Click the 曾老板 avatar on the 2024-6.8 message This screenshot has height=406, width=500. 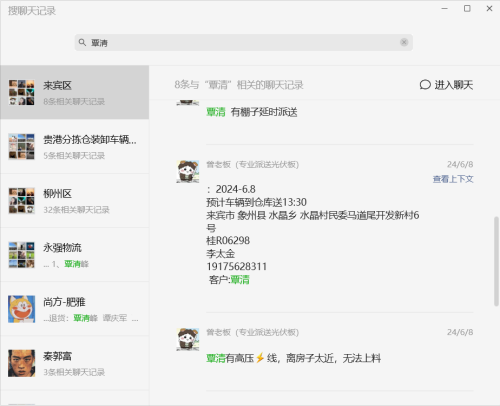coord(188,171)
